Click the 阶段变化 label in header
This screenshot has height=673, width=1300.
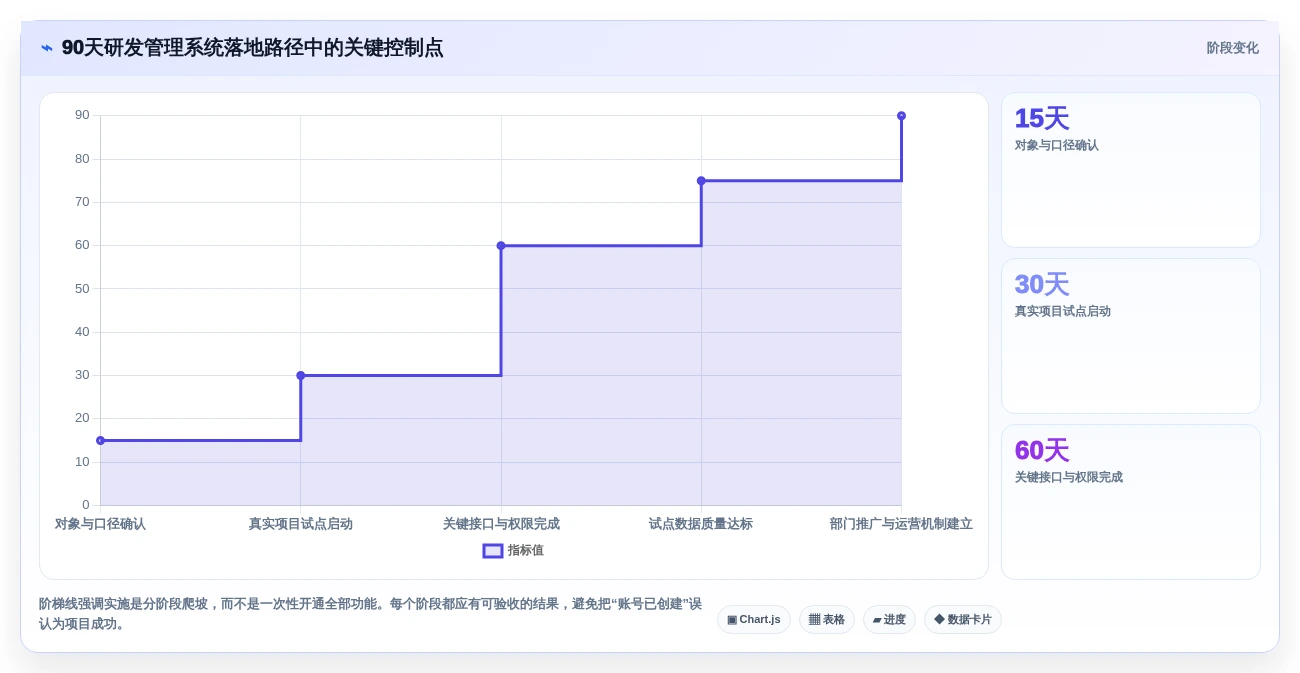(1232, 48)
